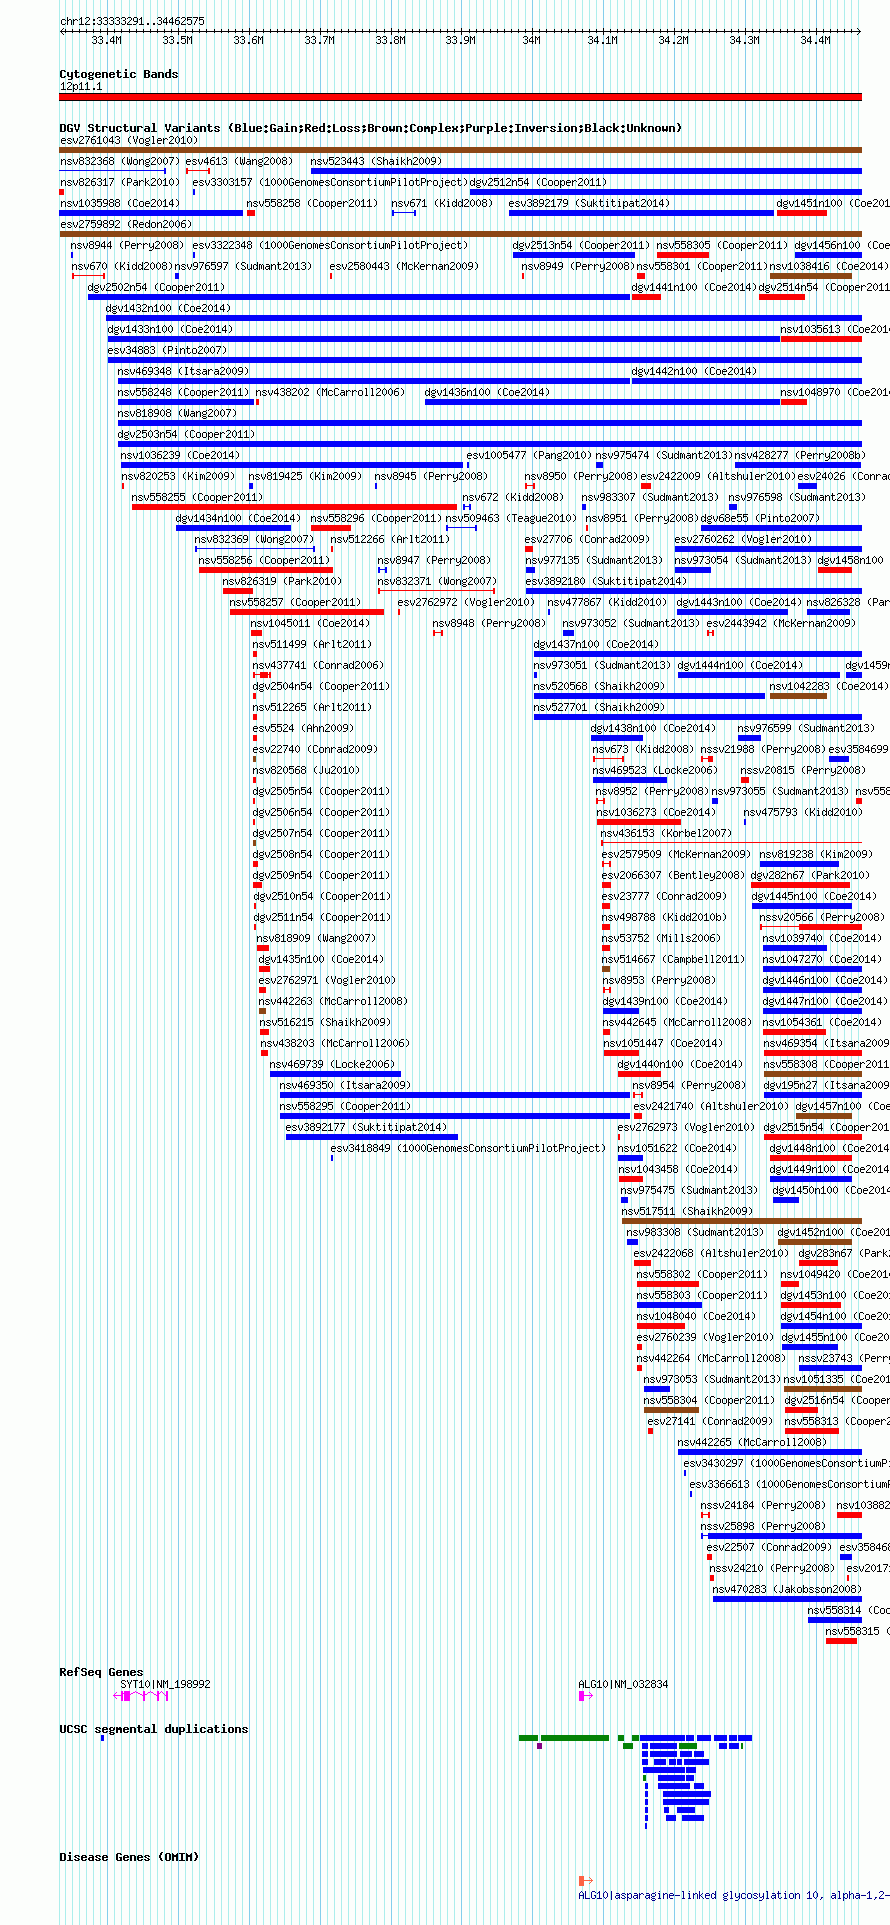Select variant nssv24210 (Perry2008)
The width and height of the screenshot is (890, 1925).
(x=711, y=1578)
